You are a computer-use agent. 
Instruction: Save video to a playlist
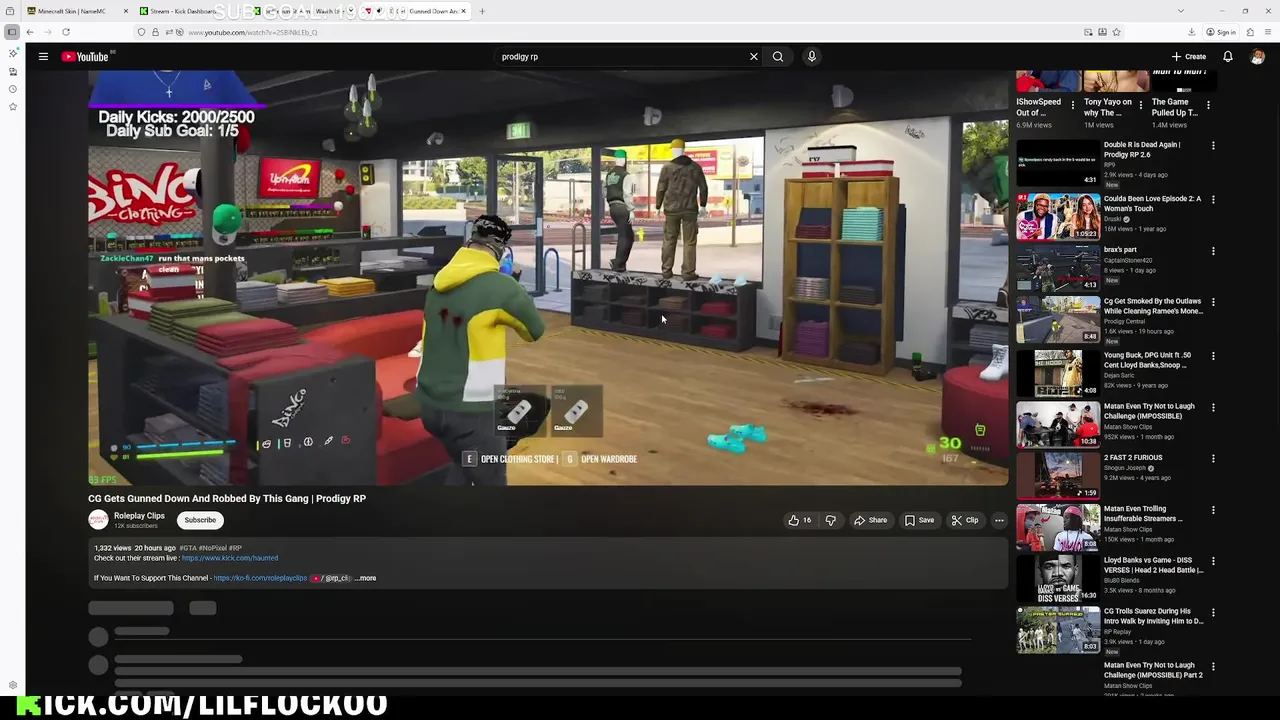tap(920, 520)
